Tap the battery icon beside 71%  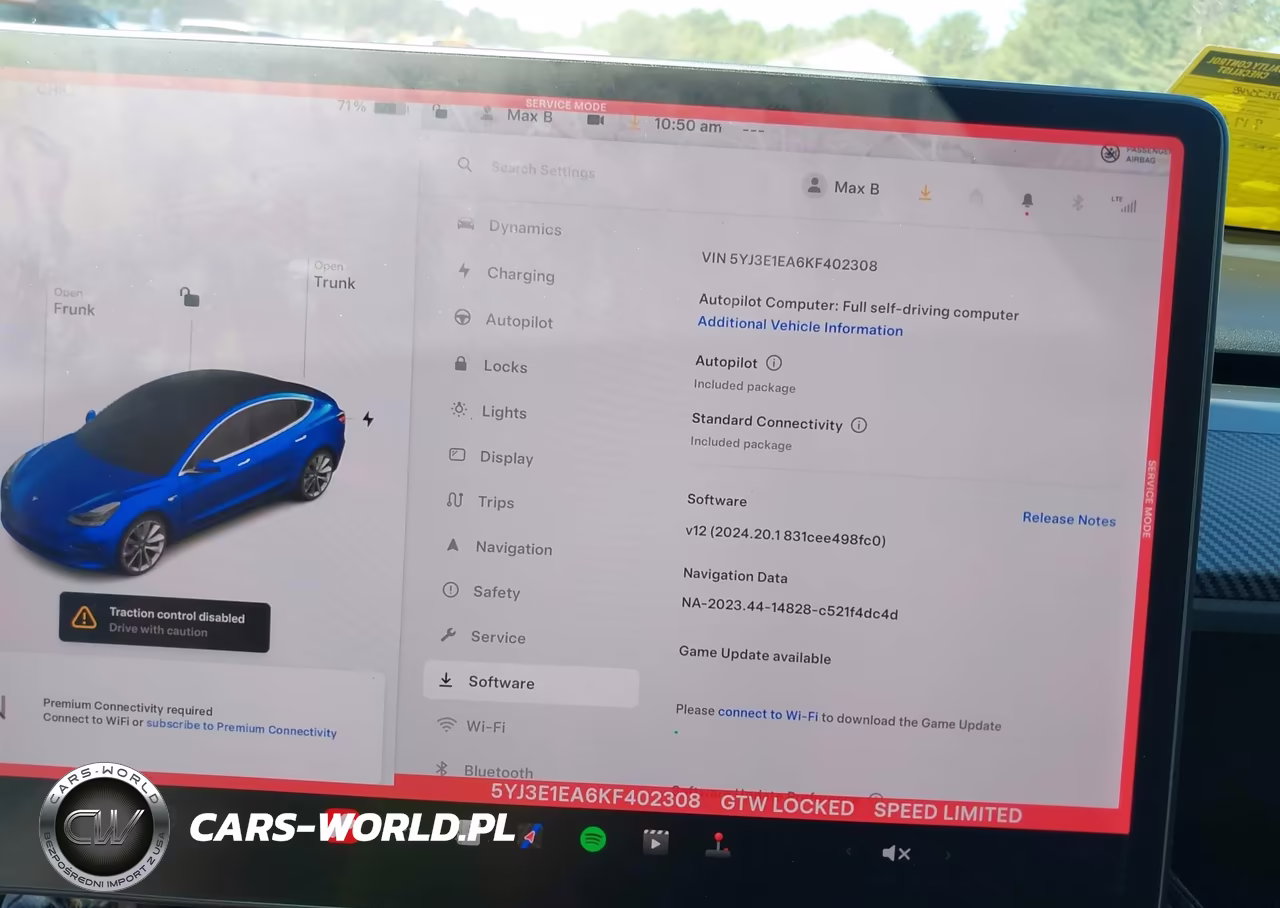click(x=390, y=108)
